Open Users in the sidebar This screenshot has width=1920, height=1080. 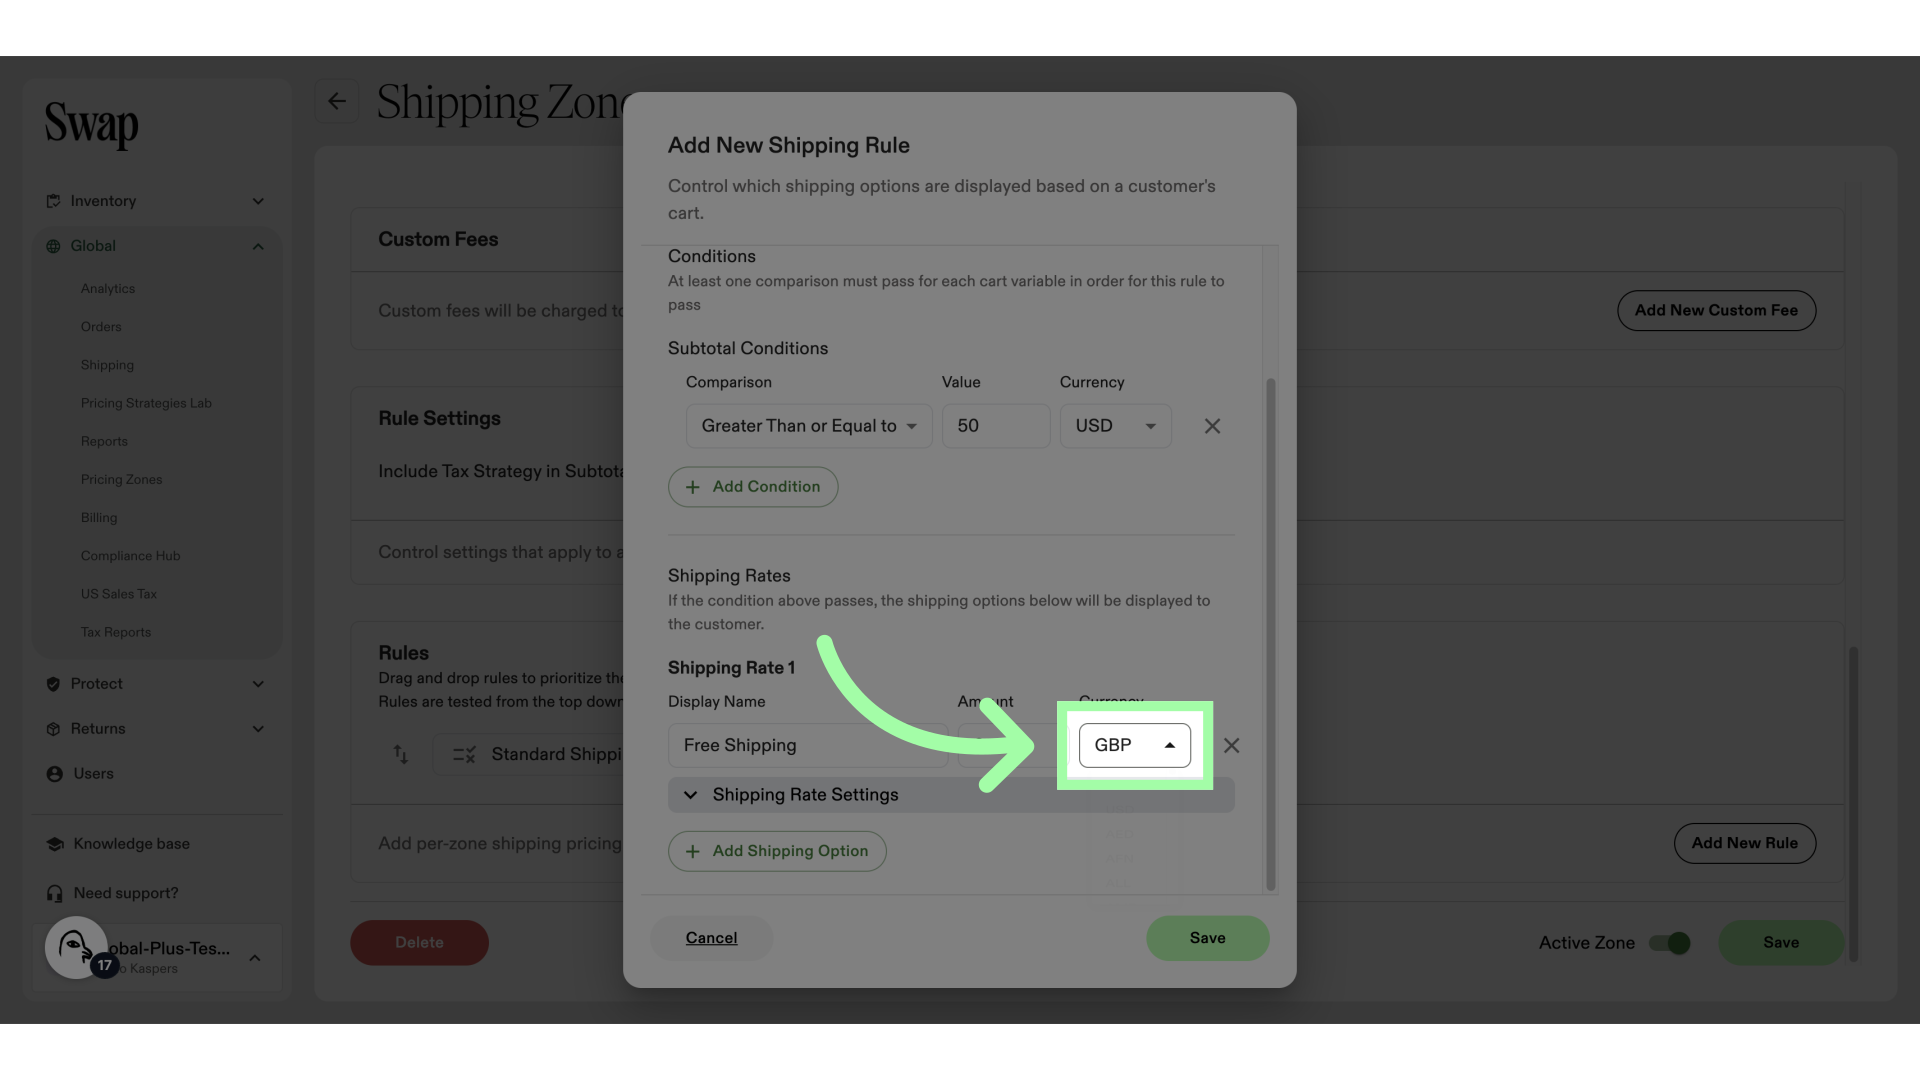tap(93, 774)
